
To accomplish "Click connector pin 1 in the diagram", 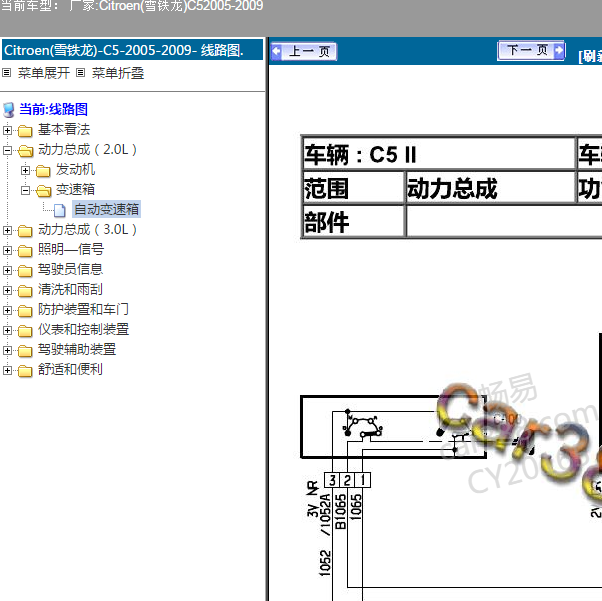I will click(362, 480).
